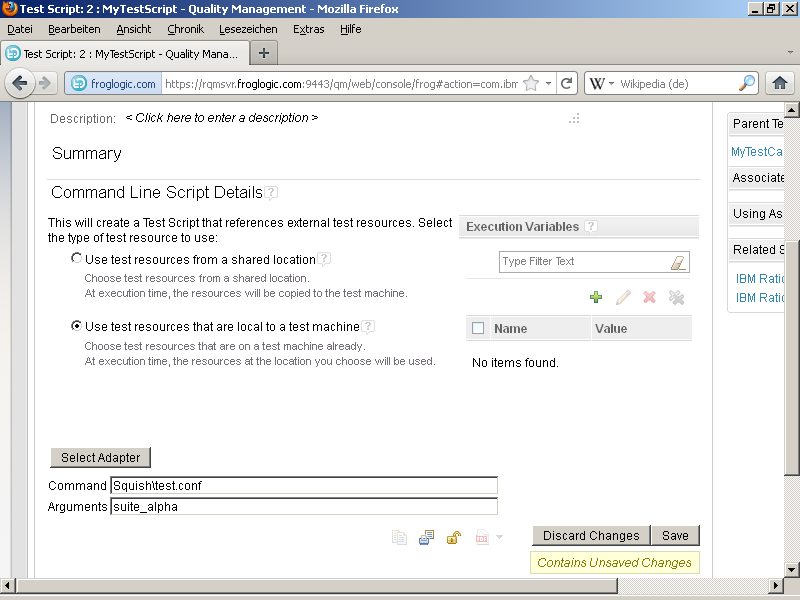The image size is (800, 600).
Task: Click the pencil edit variable icon
Action: [x=623, y=297]
